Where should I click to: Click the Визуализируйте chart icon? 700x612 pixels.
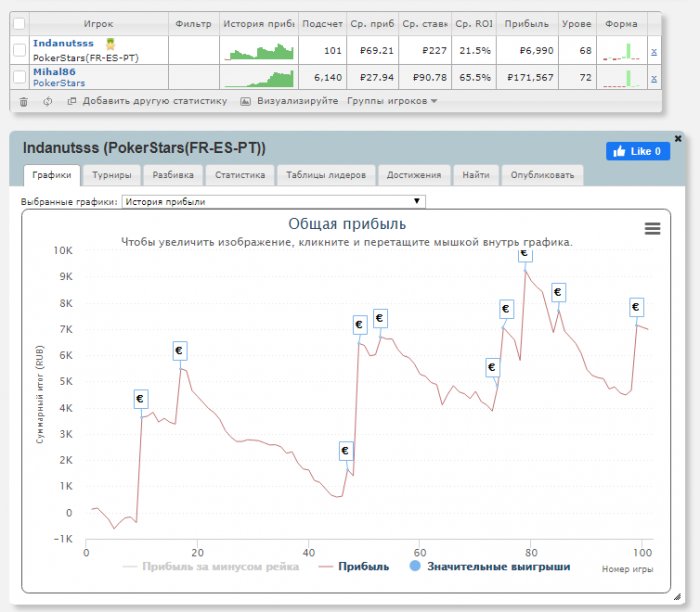(x=247, y=101)
